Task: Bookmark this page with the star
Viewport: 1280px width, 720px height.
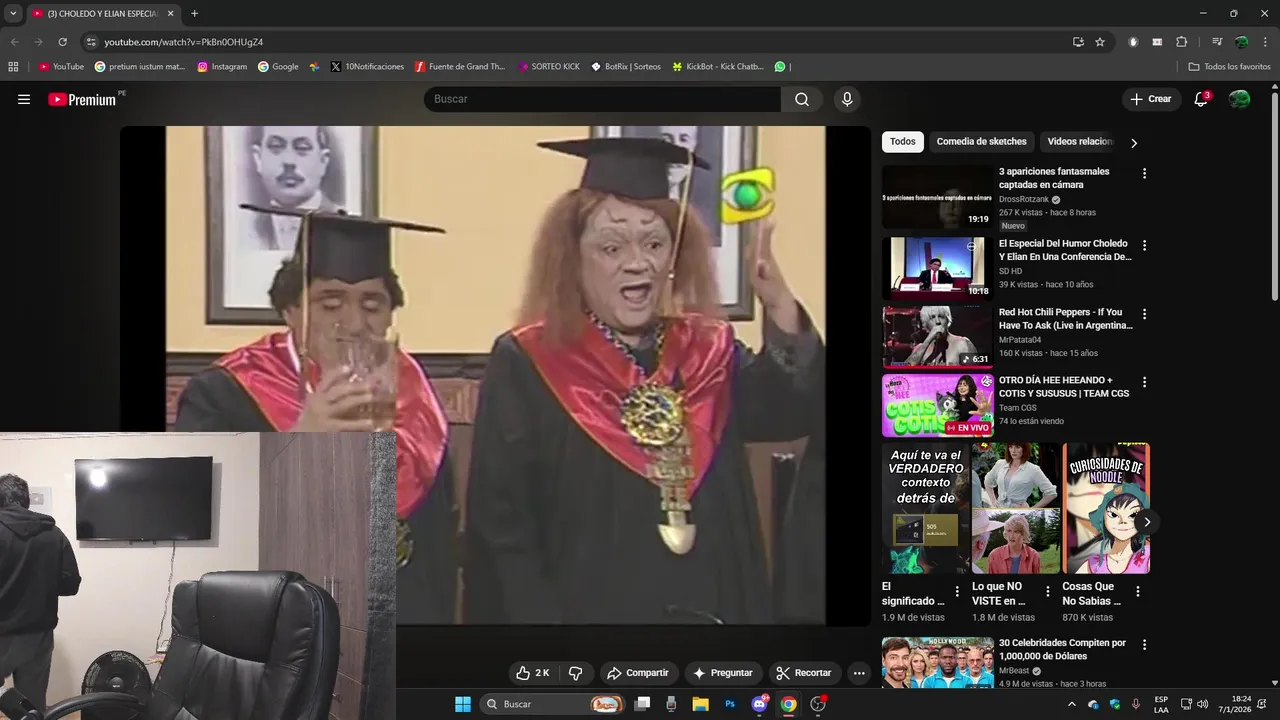Action: [x=1100, y=42]
